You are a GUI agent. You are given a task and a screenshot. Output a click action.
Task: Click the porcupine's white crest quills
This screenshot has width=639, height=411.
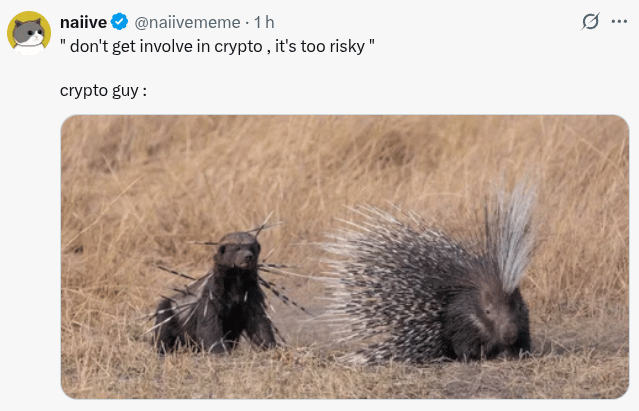(510, 232)
